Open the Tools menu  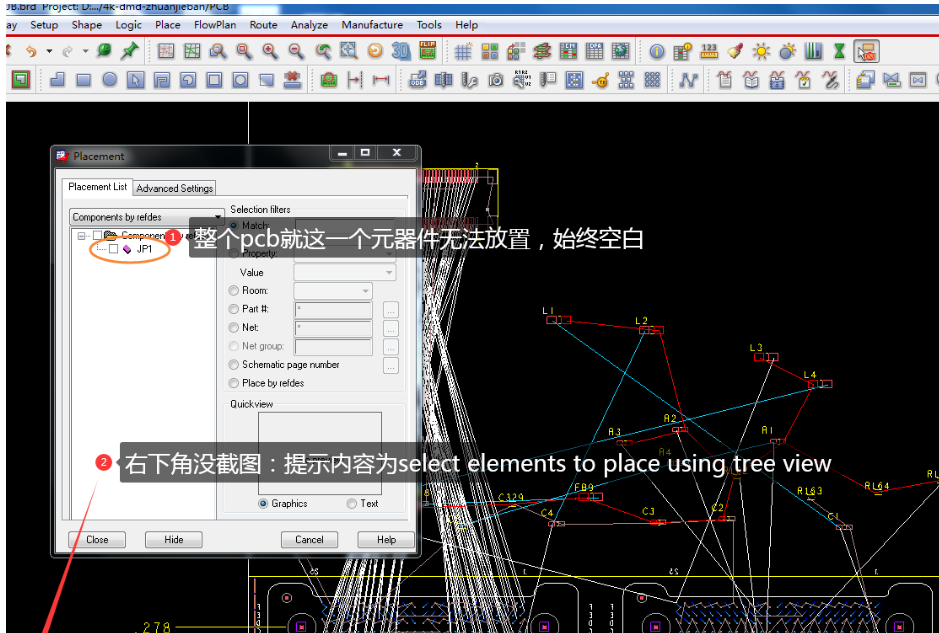click(x=429, y=25)
